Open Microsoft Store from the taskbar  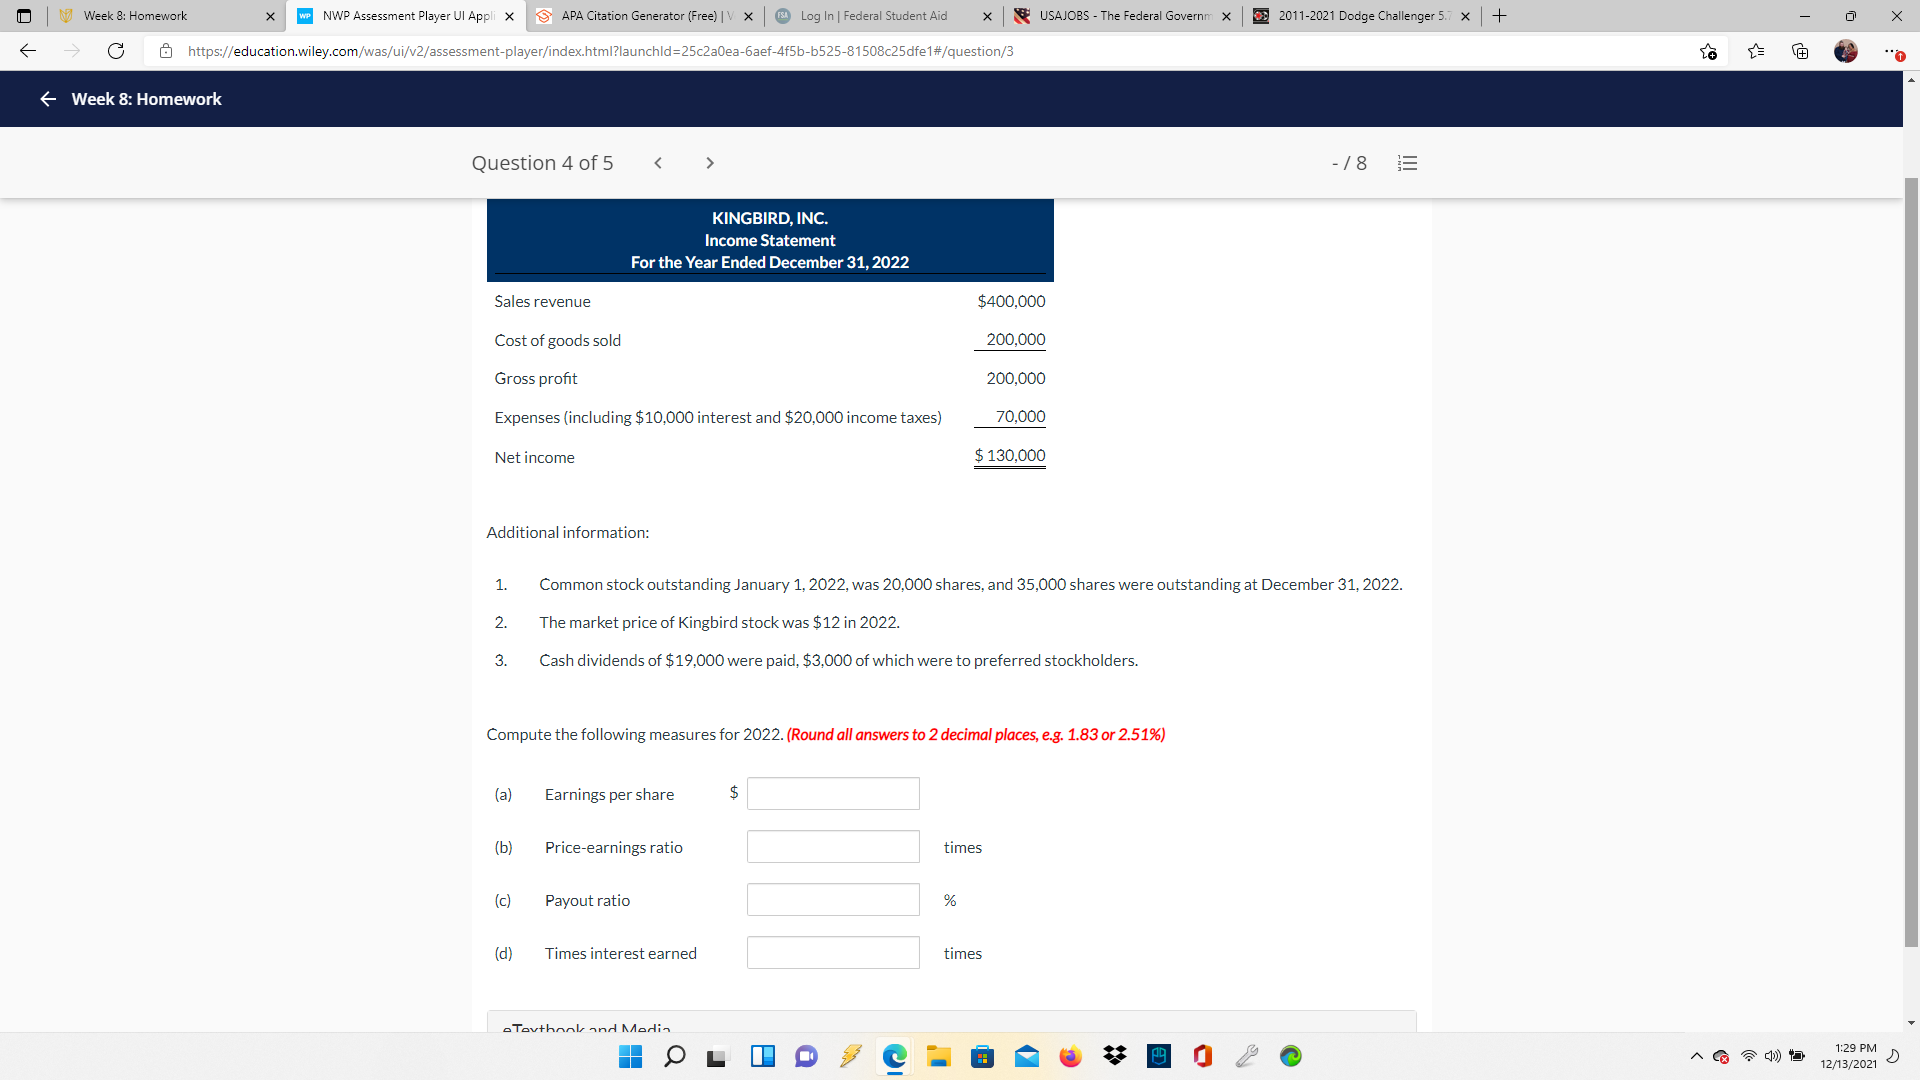tap(983, 1056)
